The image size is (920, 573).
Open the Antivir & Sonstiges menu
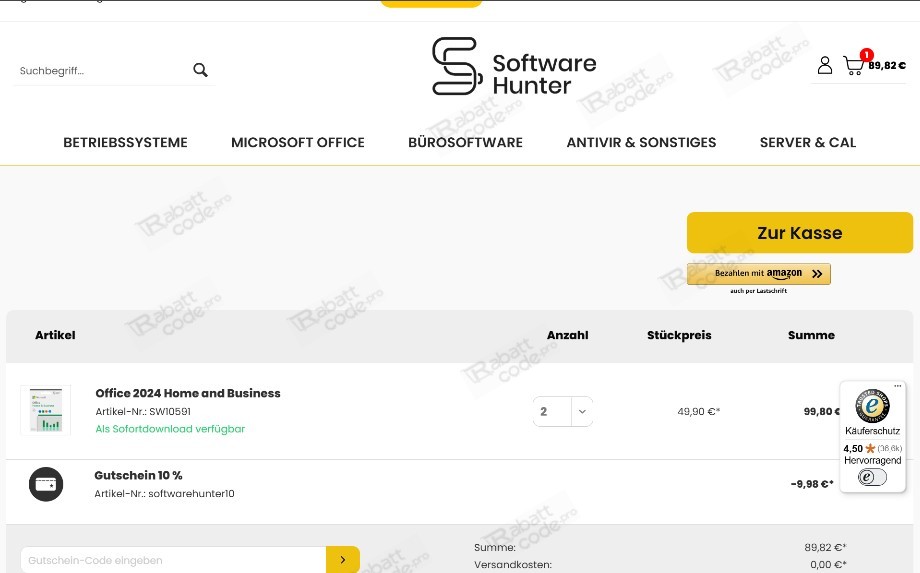pyautogui.click(x=641, y=143)
